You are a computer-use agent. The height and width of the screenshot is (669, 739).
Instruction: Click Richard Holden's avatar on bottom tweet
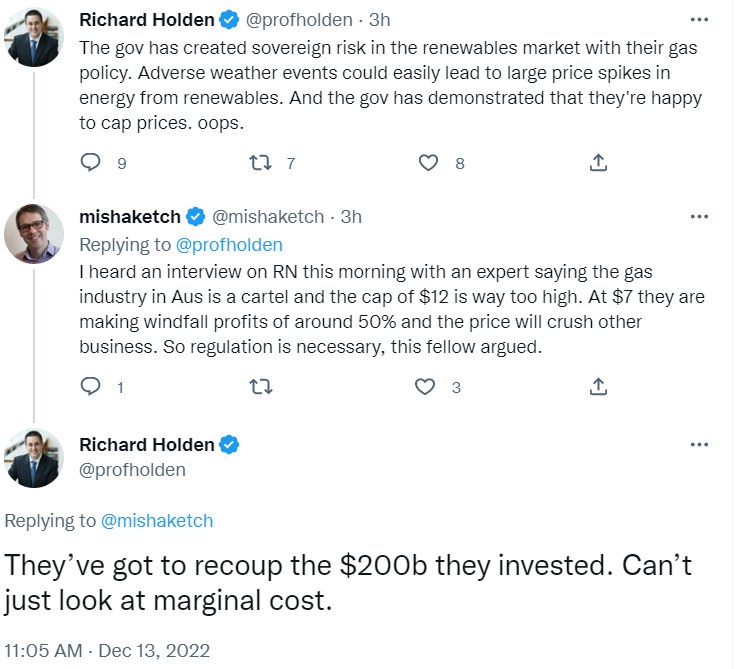[x=36, y=456]
